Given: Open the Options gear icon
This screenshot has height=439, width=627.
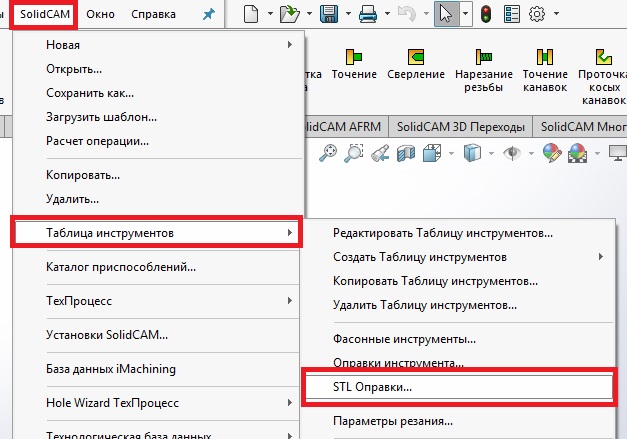Looking at the screenshot, I should 537,14.
